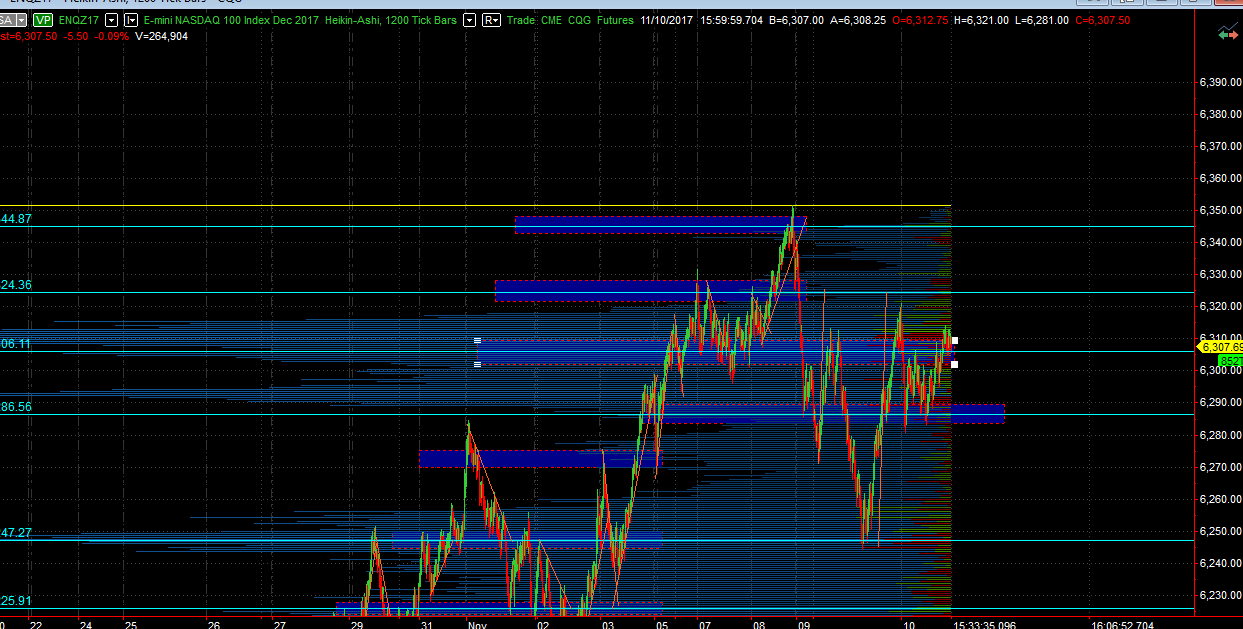This screenshot has width=1243, height=629.
Task: Click the 15:59:59.704 timestamp
Action: [x=734, y=20]
